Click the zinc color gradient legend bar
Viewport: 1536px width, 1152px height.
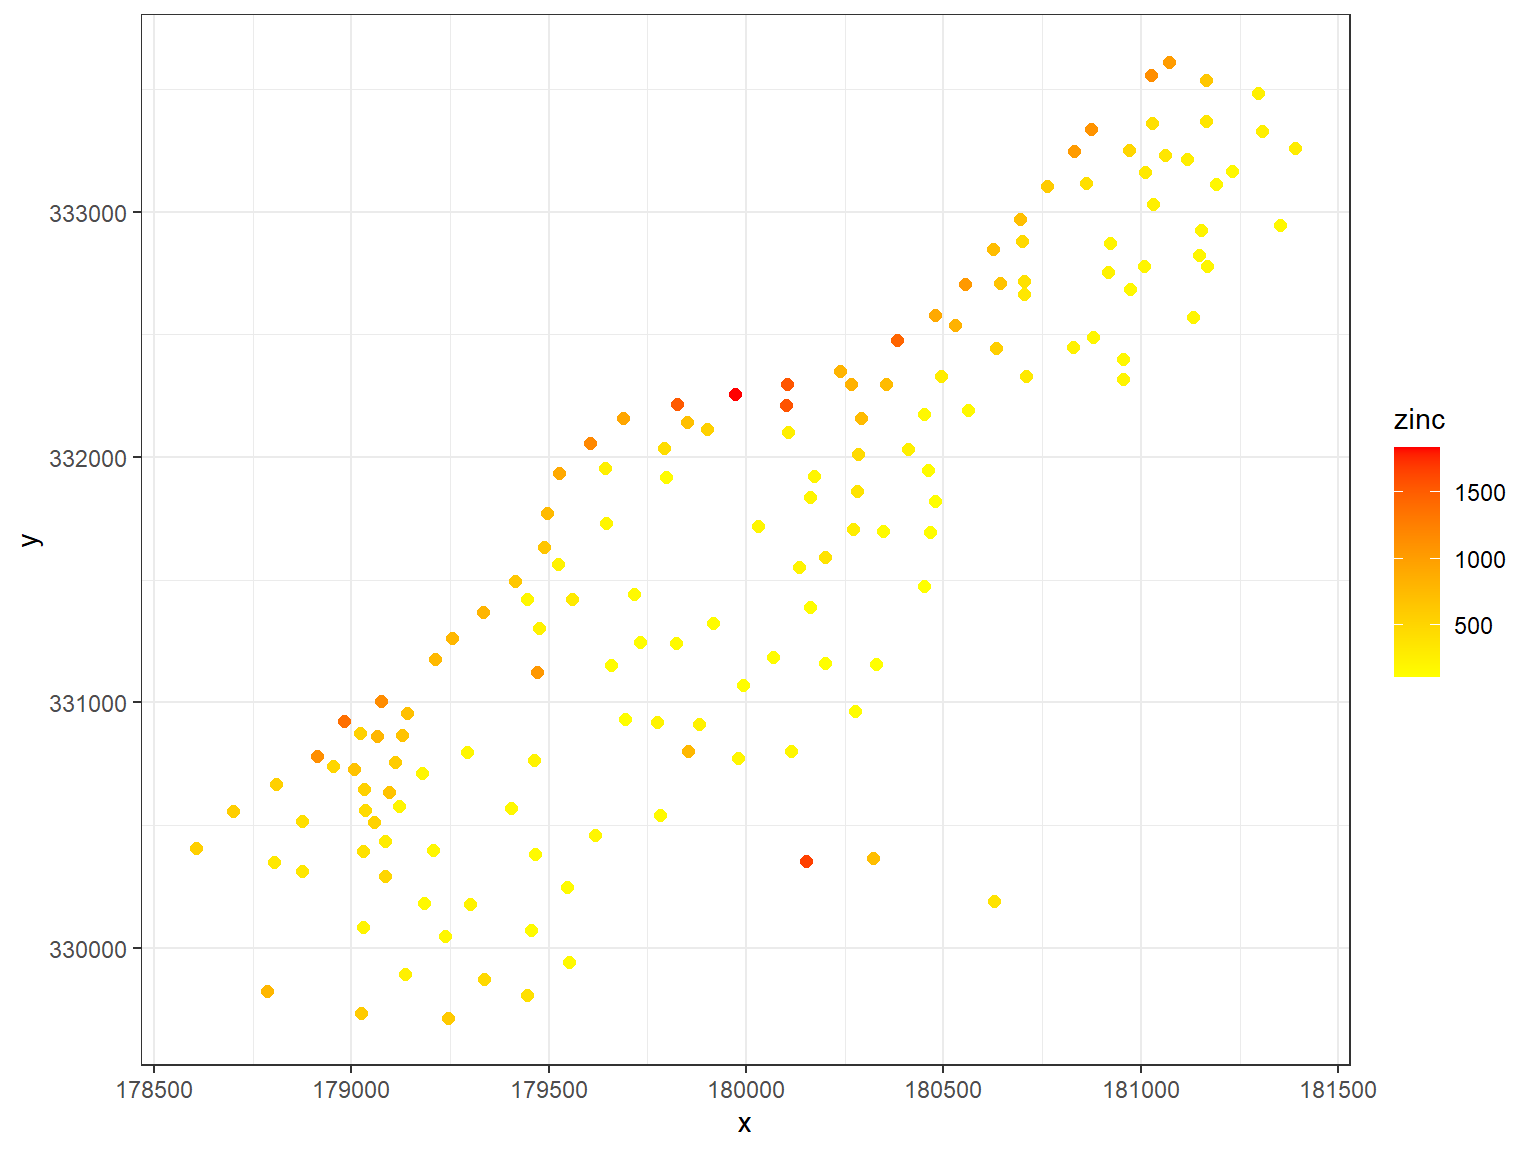point(1416,562)
